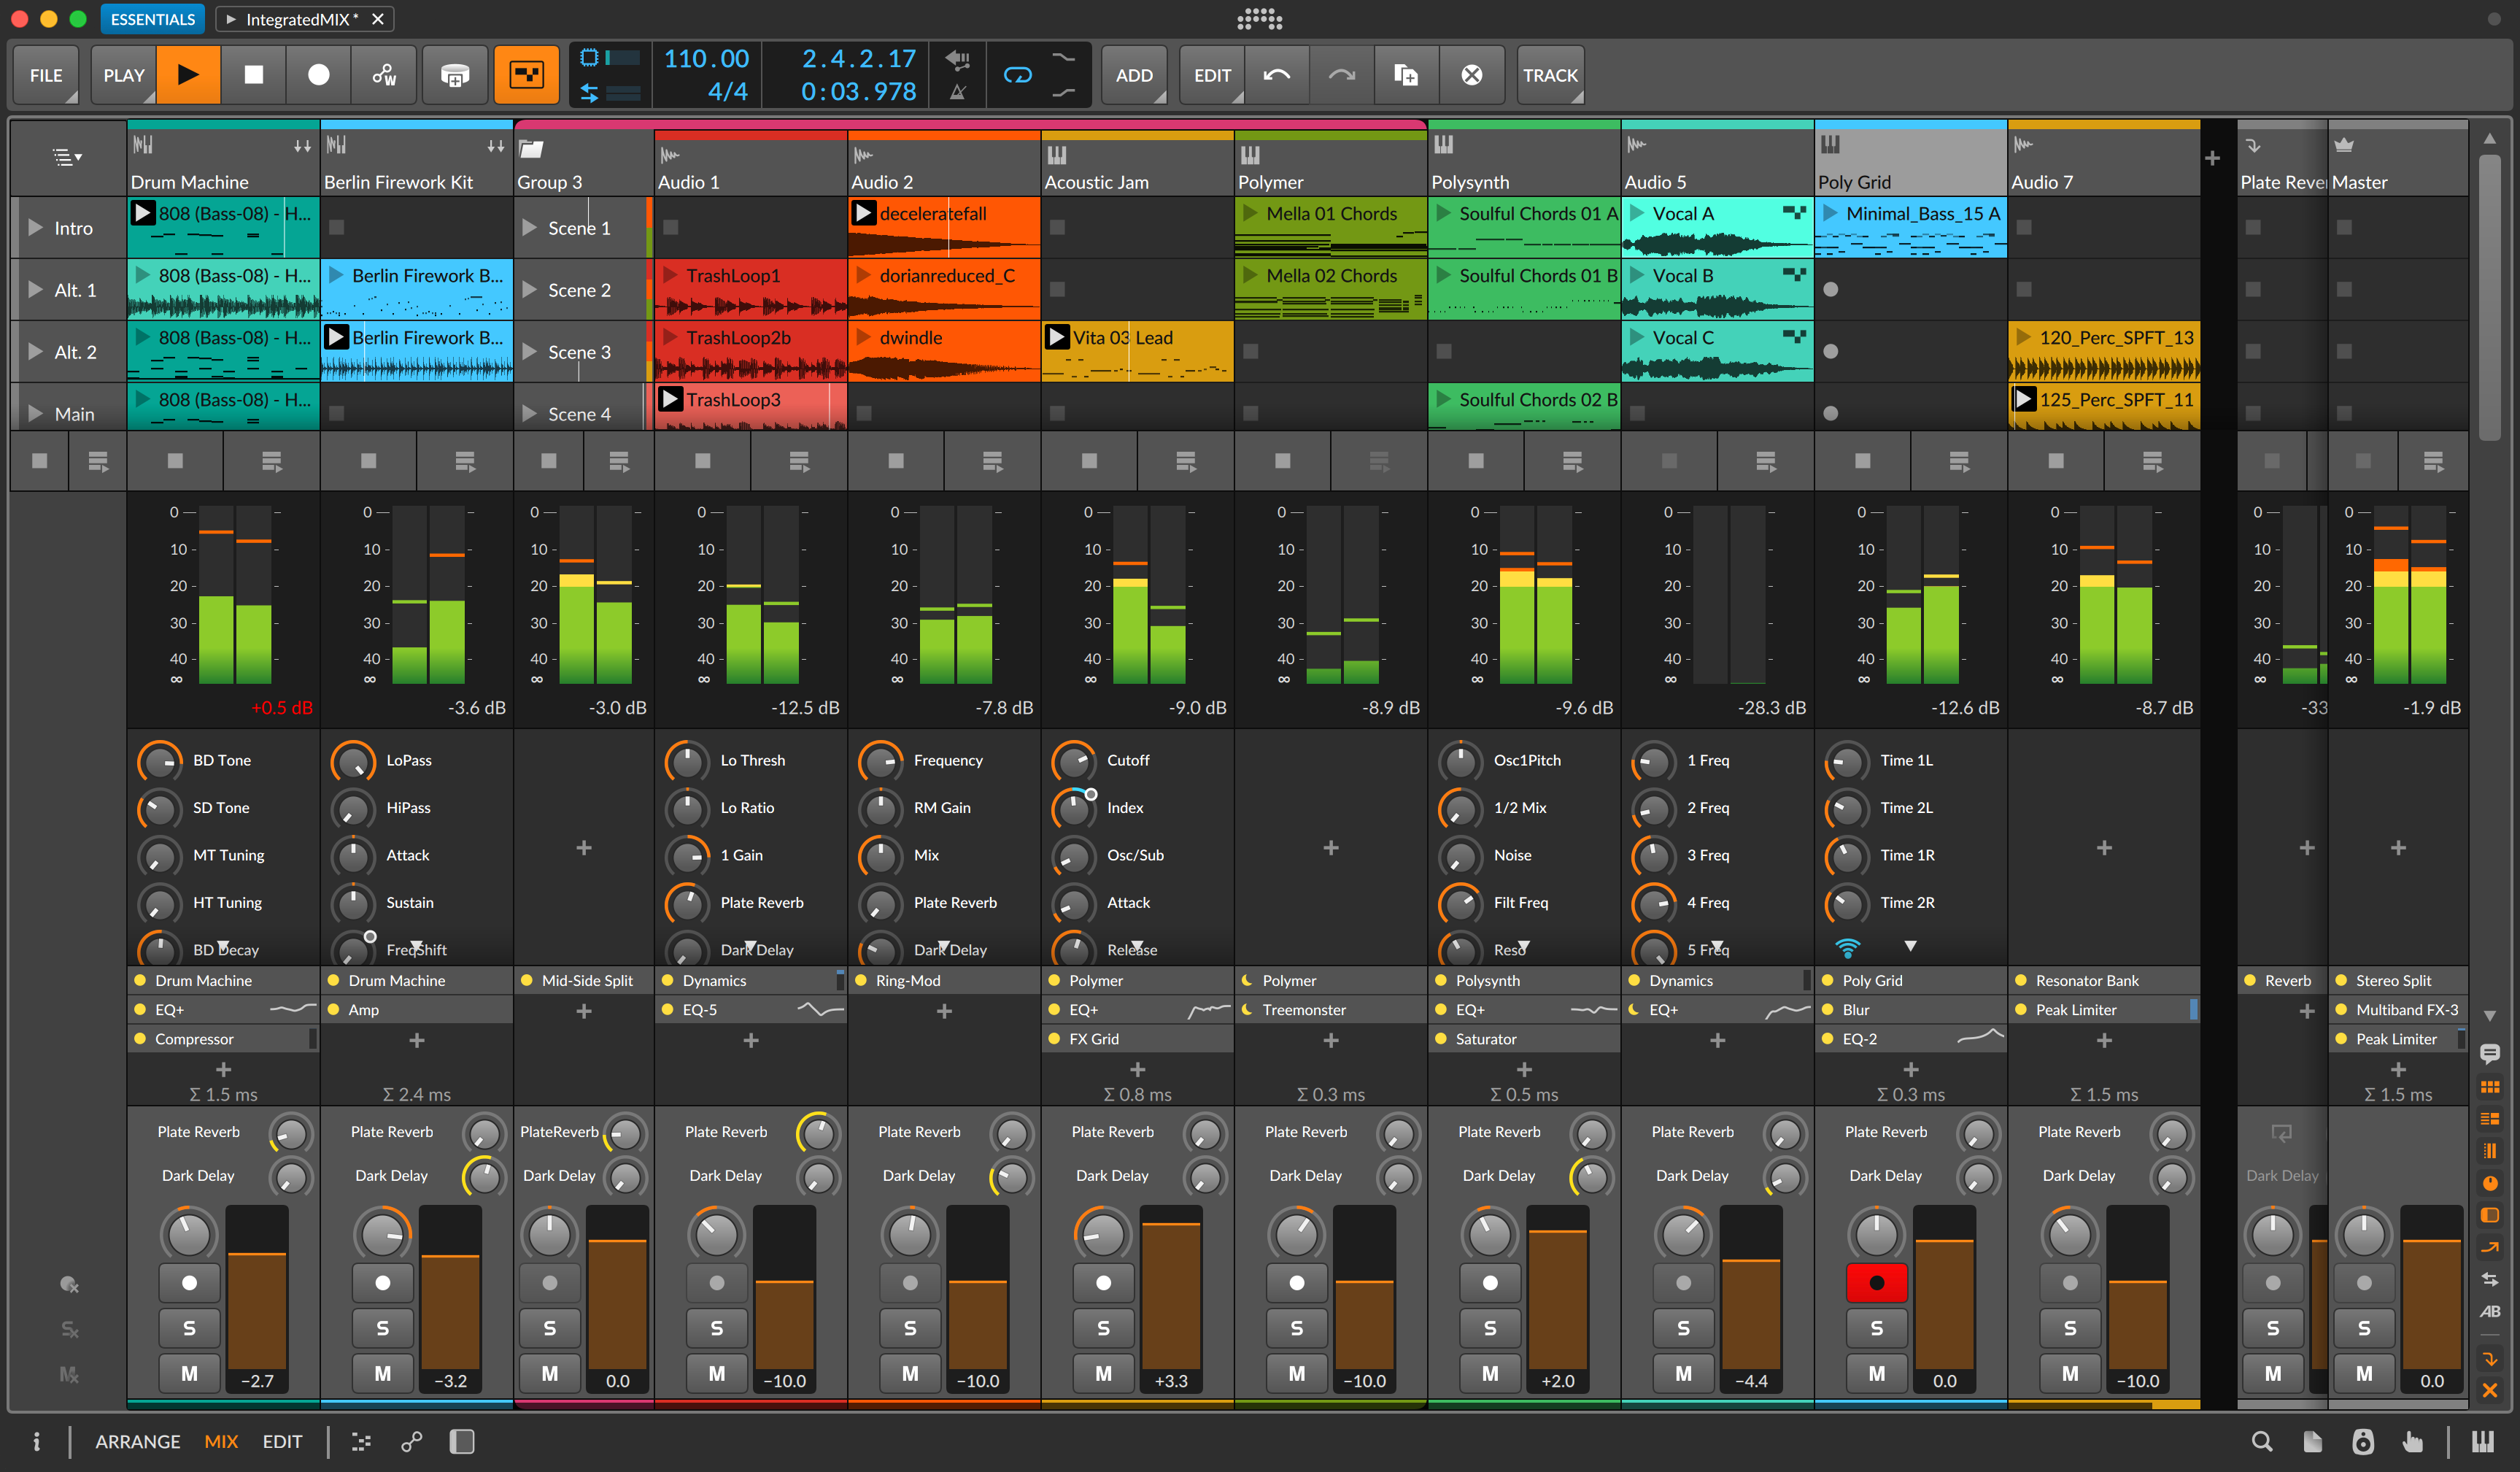This screenshot has height=1472, width=2520.
Task: Click the Metronome/Click track icon
Action: point(962,91)
